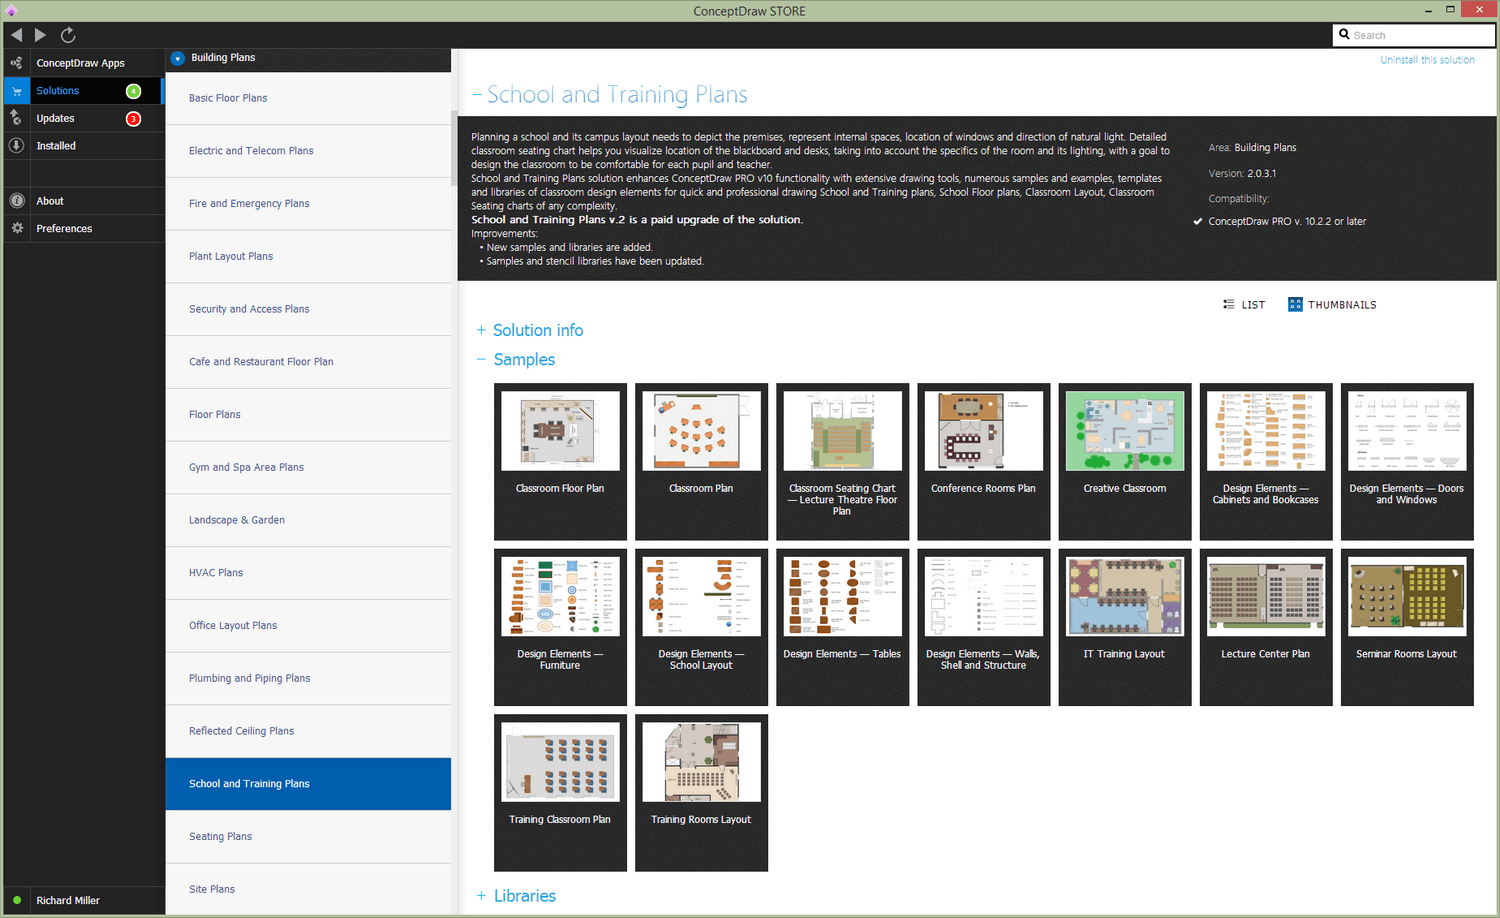Open Basic Floor Plans solution
Viewport: 1500px width, 918px height.
click(x=308, y=98)
